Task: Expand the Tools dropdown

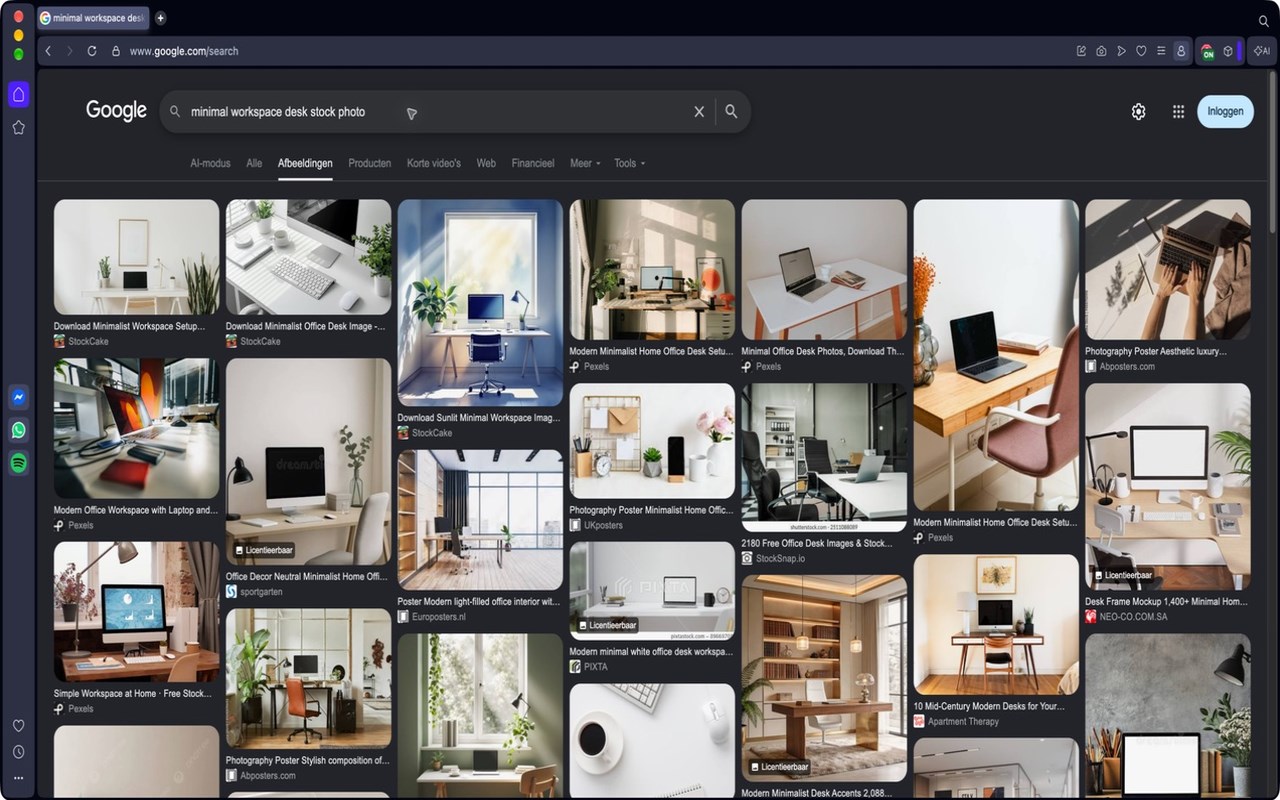Action: pos(629,163)
